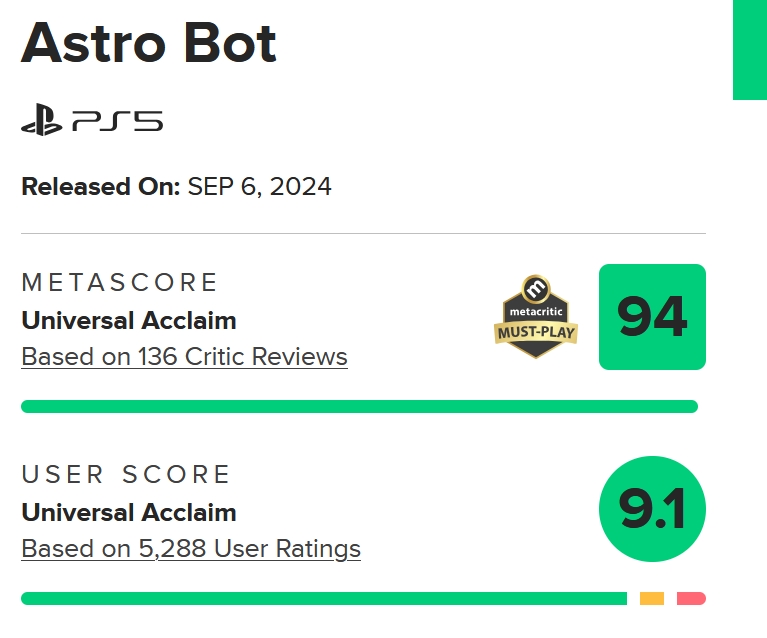767x638 pixels.
Task: Click the PlayStation symbol icon
Action: click(x=42, y=122)
